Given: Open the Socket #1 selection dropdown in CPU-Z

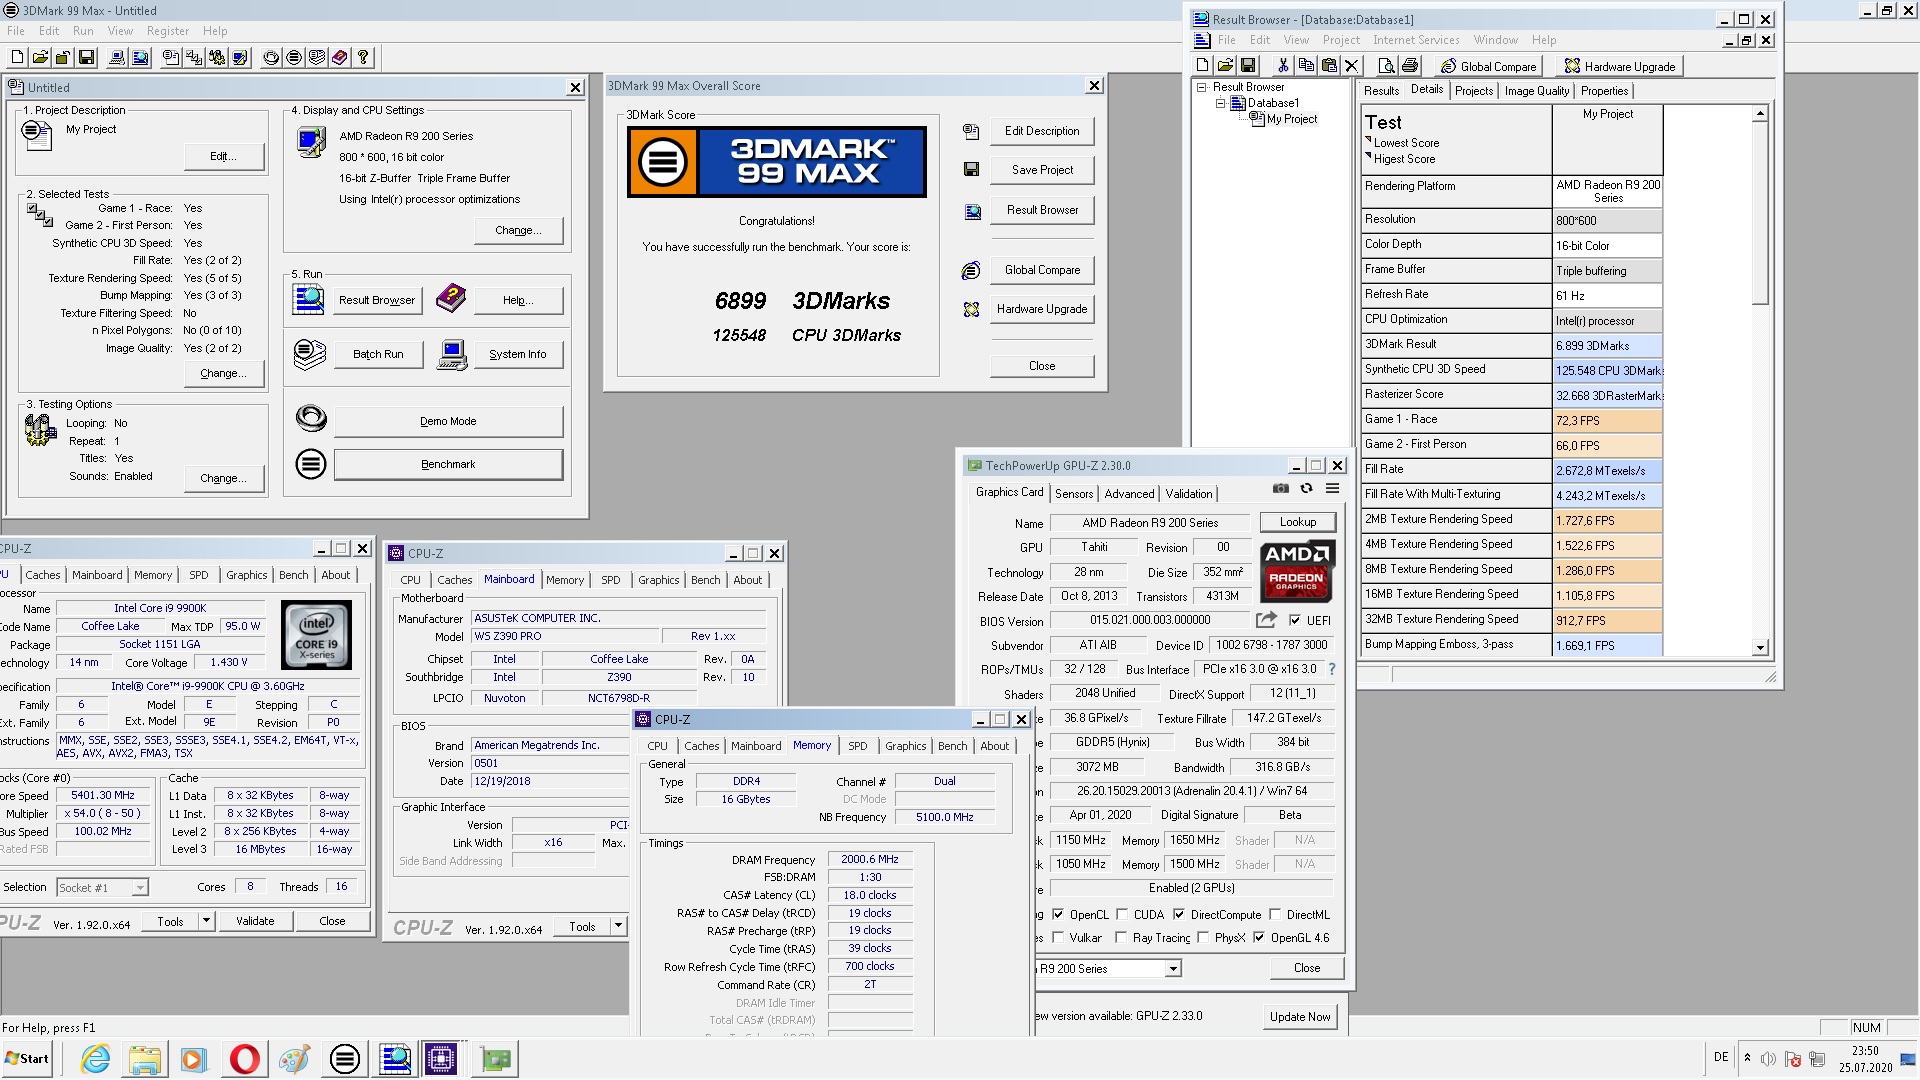Looking at the screenshot, I should point(140,888).
